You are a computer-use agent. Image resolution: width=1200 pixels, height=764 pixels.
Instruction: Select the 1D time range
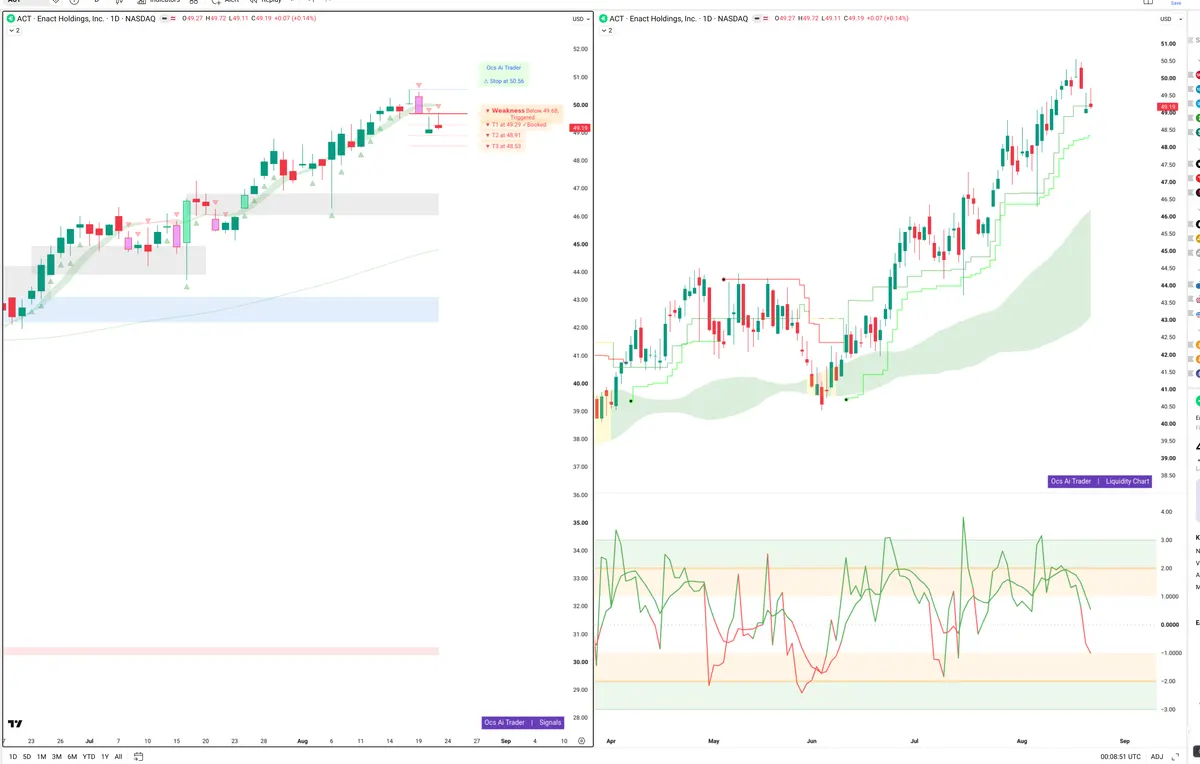point(13,757)
